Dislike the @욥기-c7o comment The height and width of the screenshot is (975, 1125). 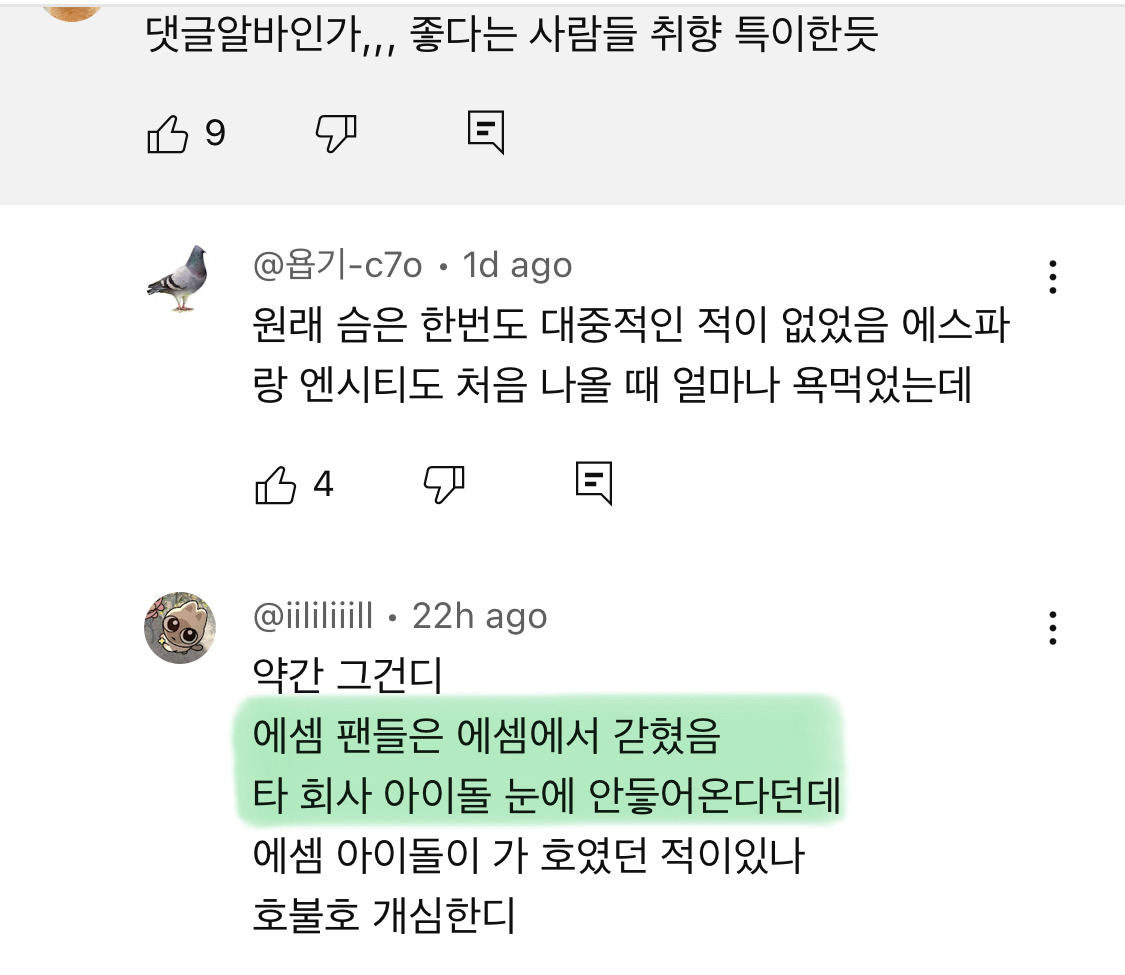click(445, 485)
